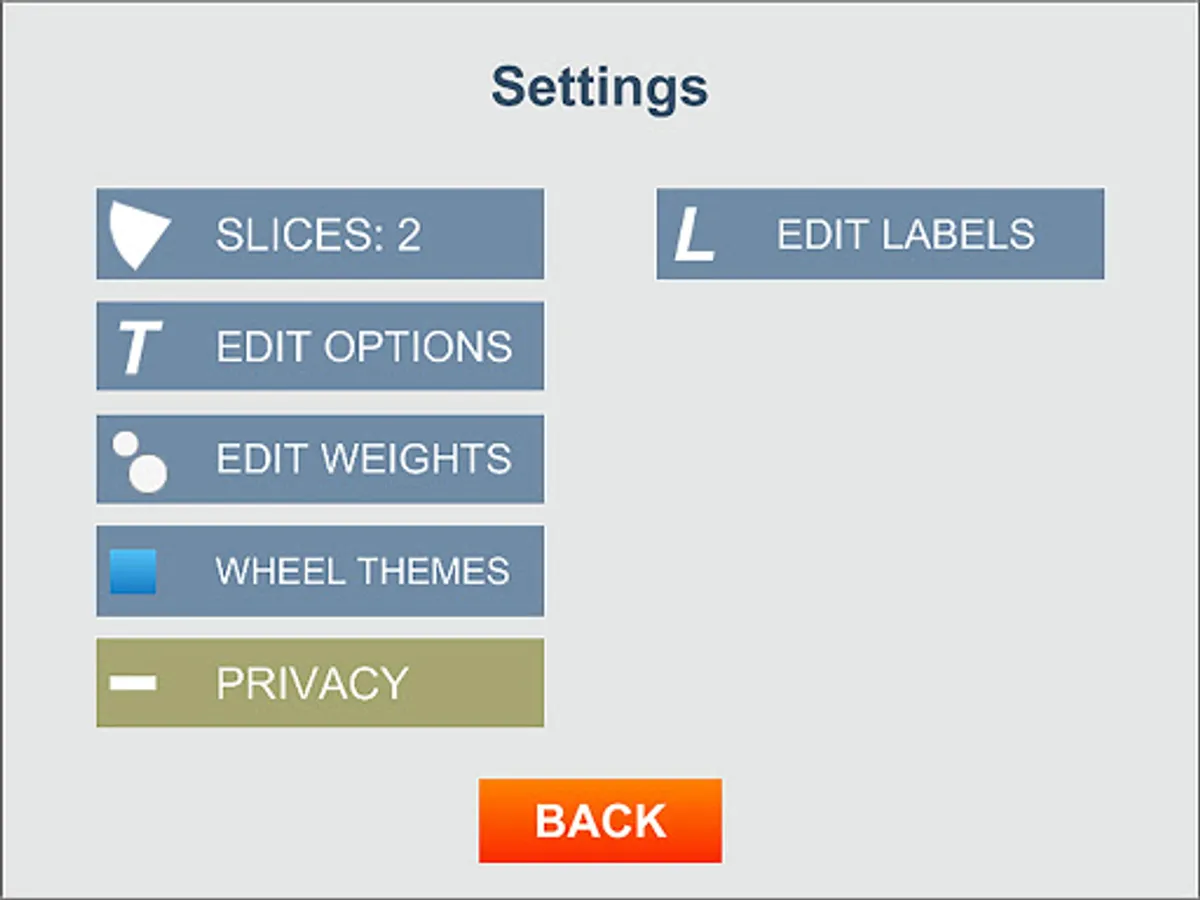Viewport: 1200px width, 900px height.
Task: Open EDIT OPTIONS
Action: [x=364, y=347]
